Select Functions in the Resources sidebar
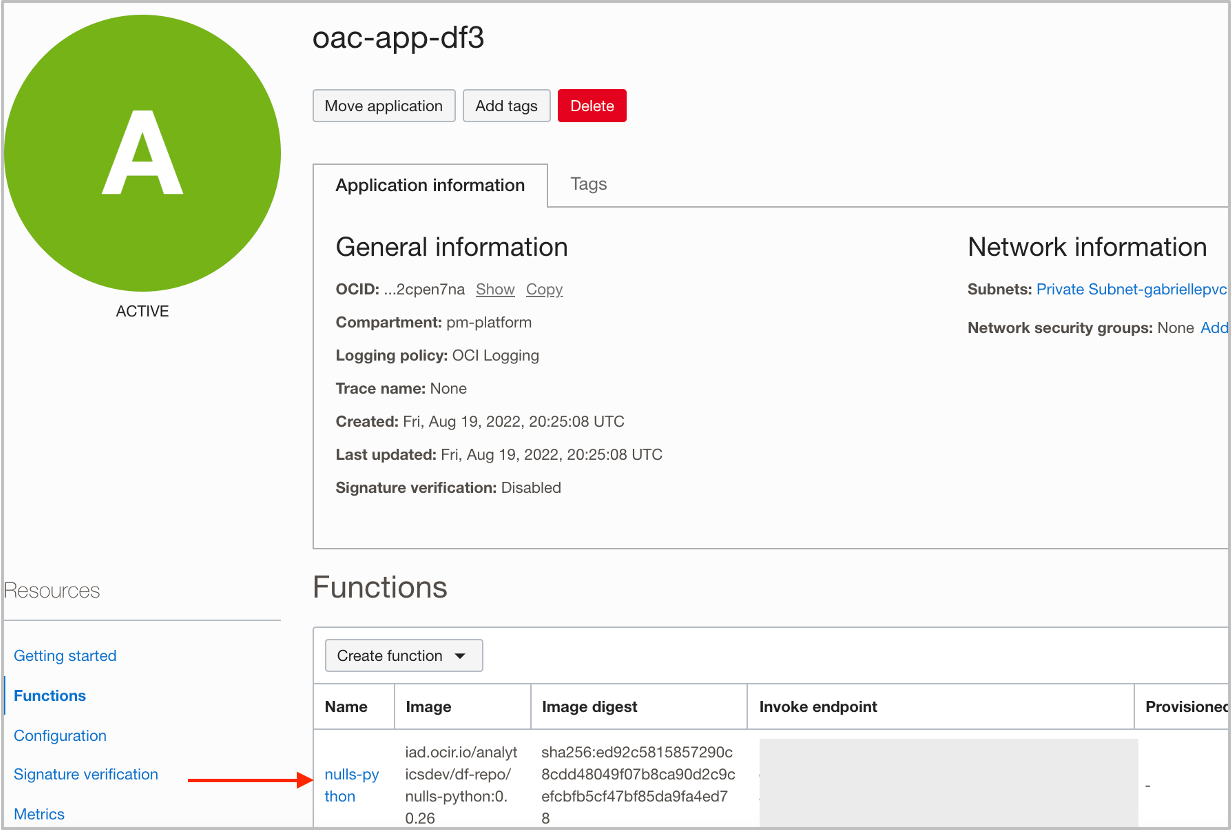This screenshot has height=830, width=1232. coord(49,695)
